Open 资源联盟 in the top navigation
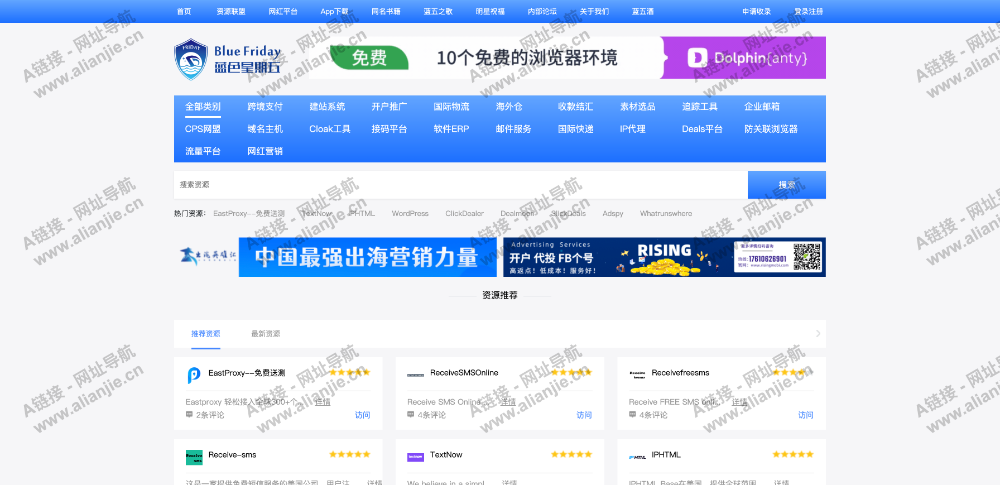The image size is (1000, 485). (230, 11)
